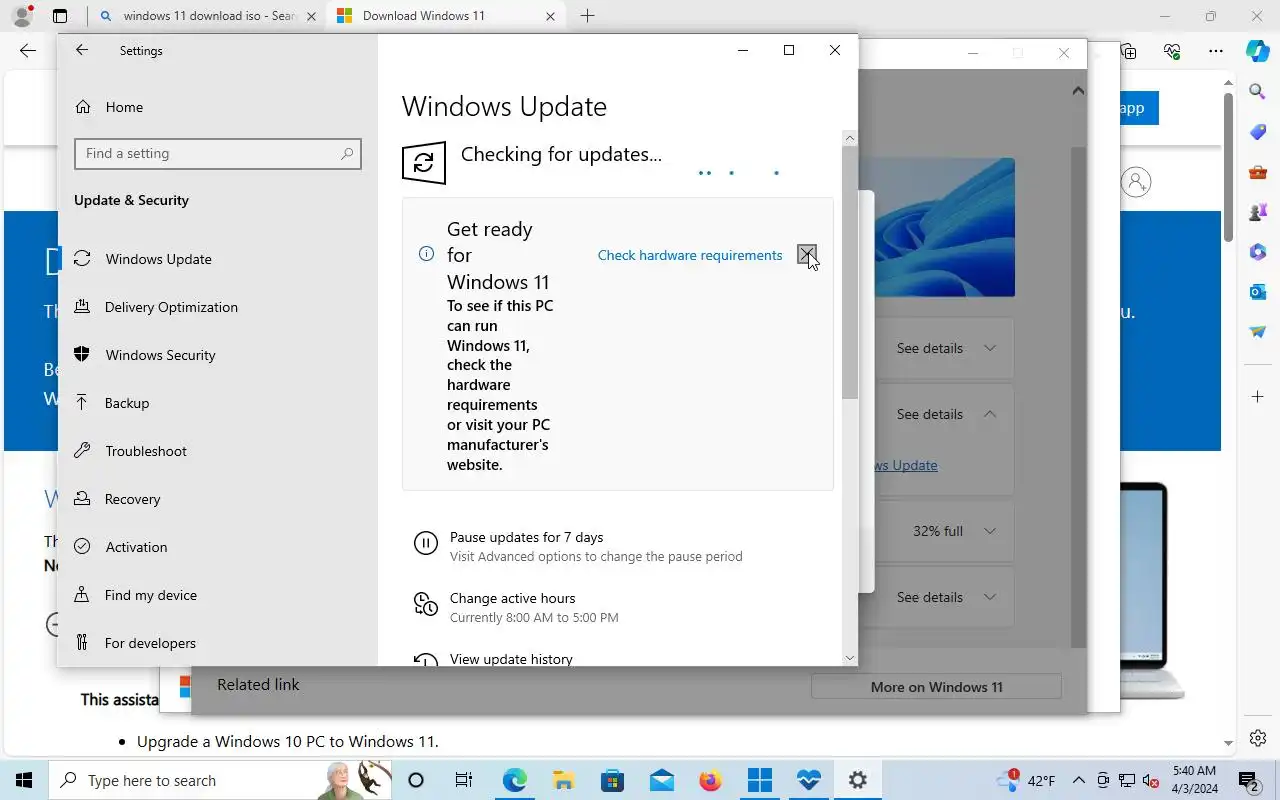1280x800 pixels.
Task: Click the Settings gear in taskbar
Action: pos(857,780)
